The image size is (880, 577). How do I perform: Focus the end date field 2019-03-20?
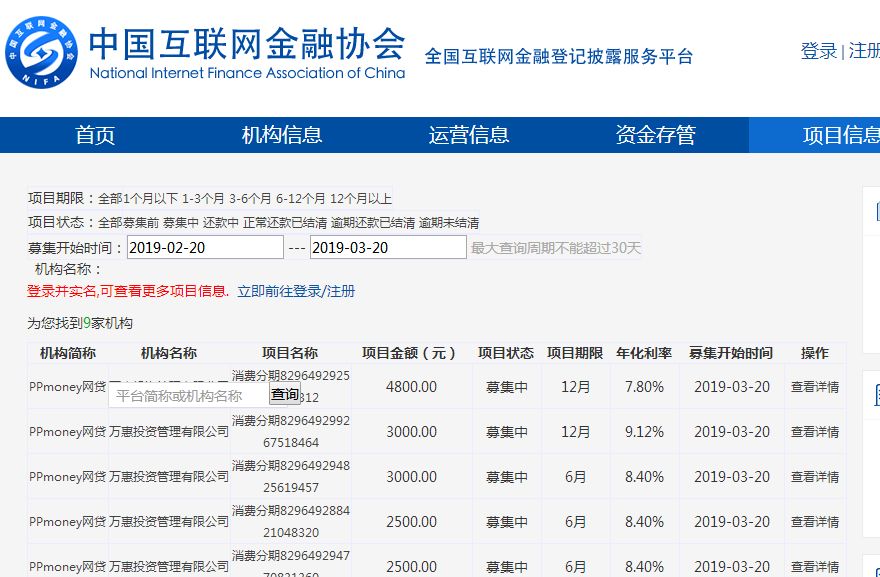click(x=388, y=248)
